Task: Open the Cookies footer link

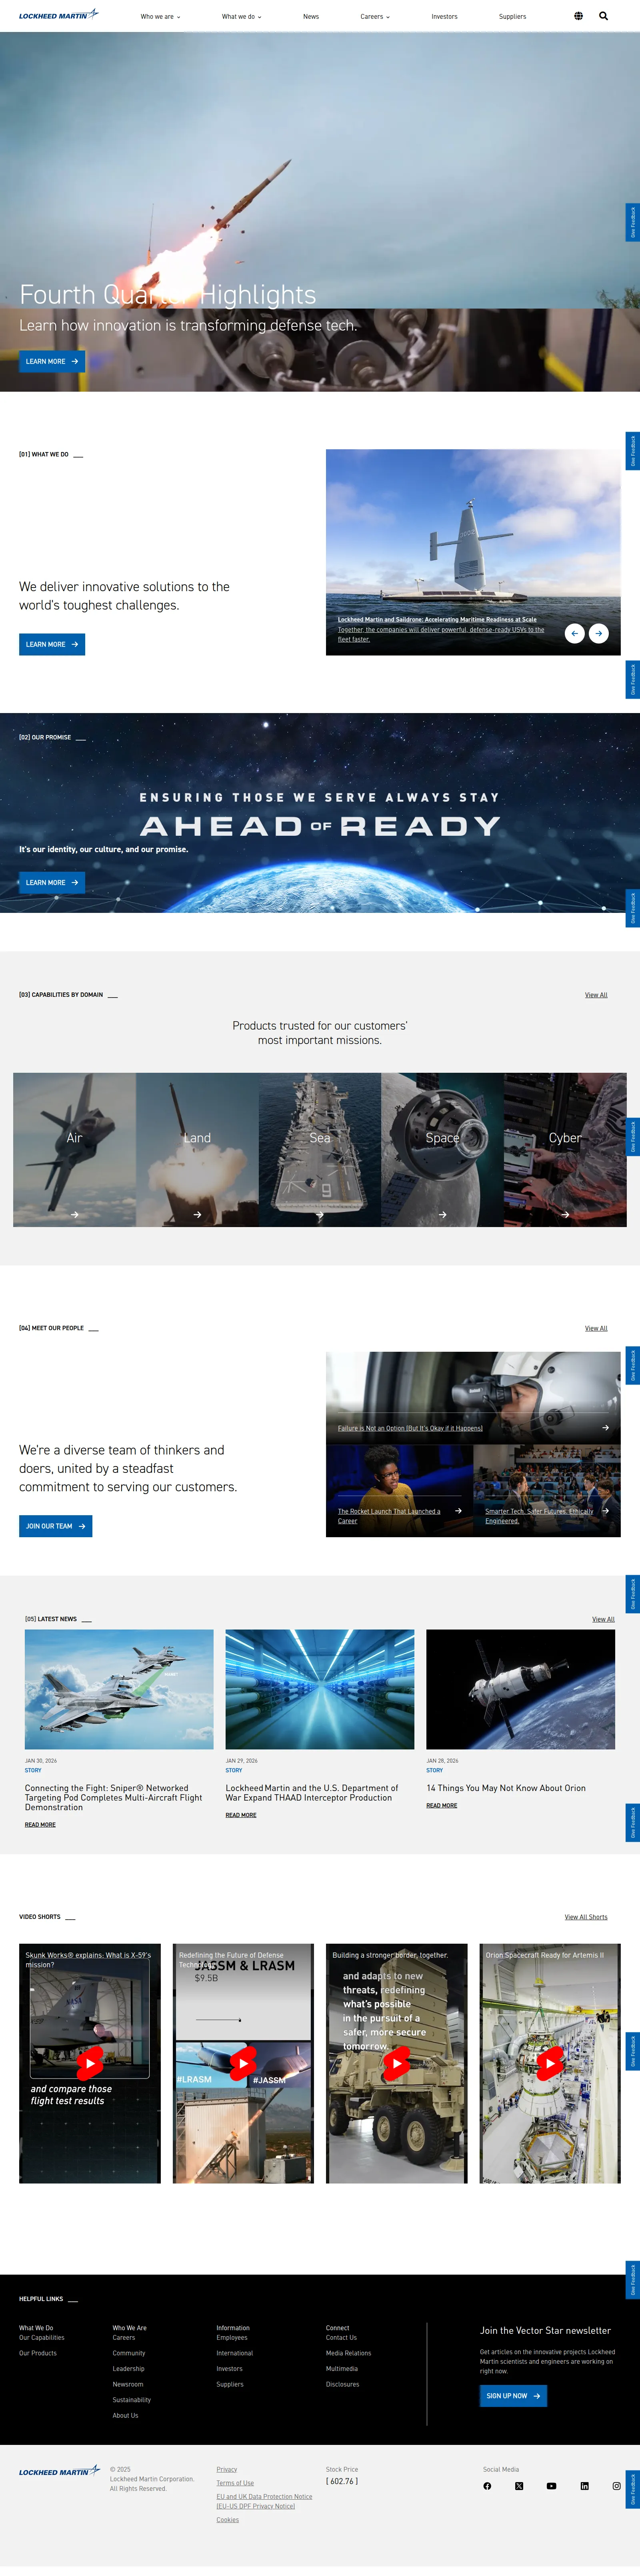Action: tap(228, 2520)
